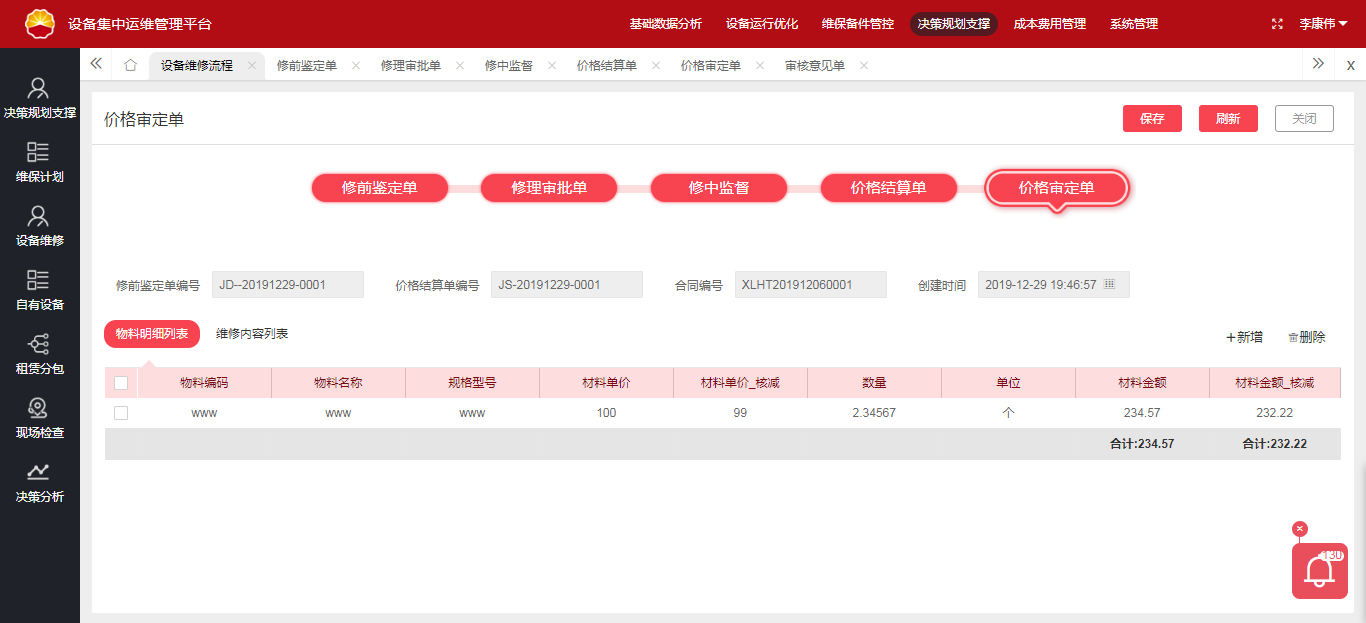Dismiss the notification widget with red X
This screenshot has width=1366, height=623.
click(1299, 529)
